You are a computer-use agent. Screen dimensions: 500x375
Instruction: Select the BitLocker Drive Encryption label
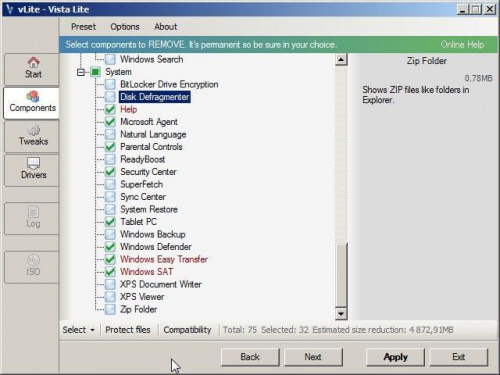pyautogui.click(x=169, y=85)
